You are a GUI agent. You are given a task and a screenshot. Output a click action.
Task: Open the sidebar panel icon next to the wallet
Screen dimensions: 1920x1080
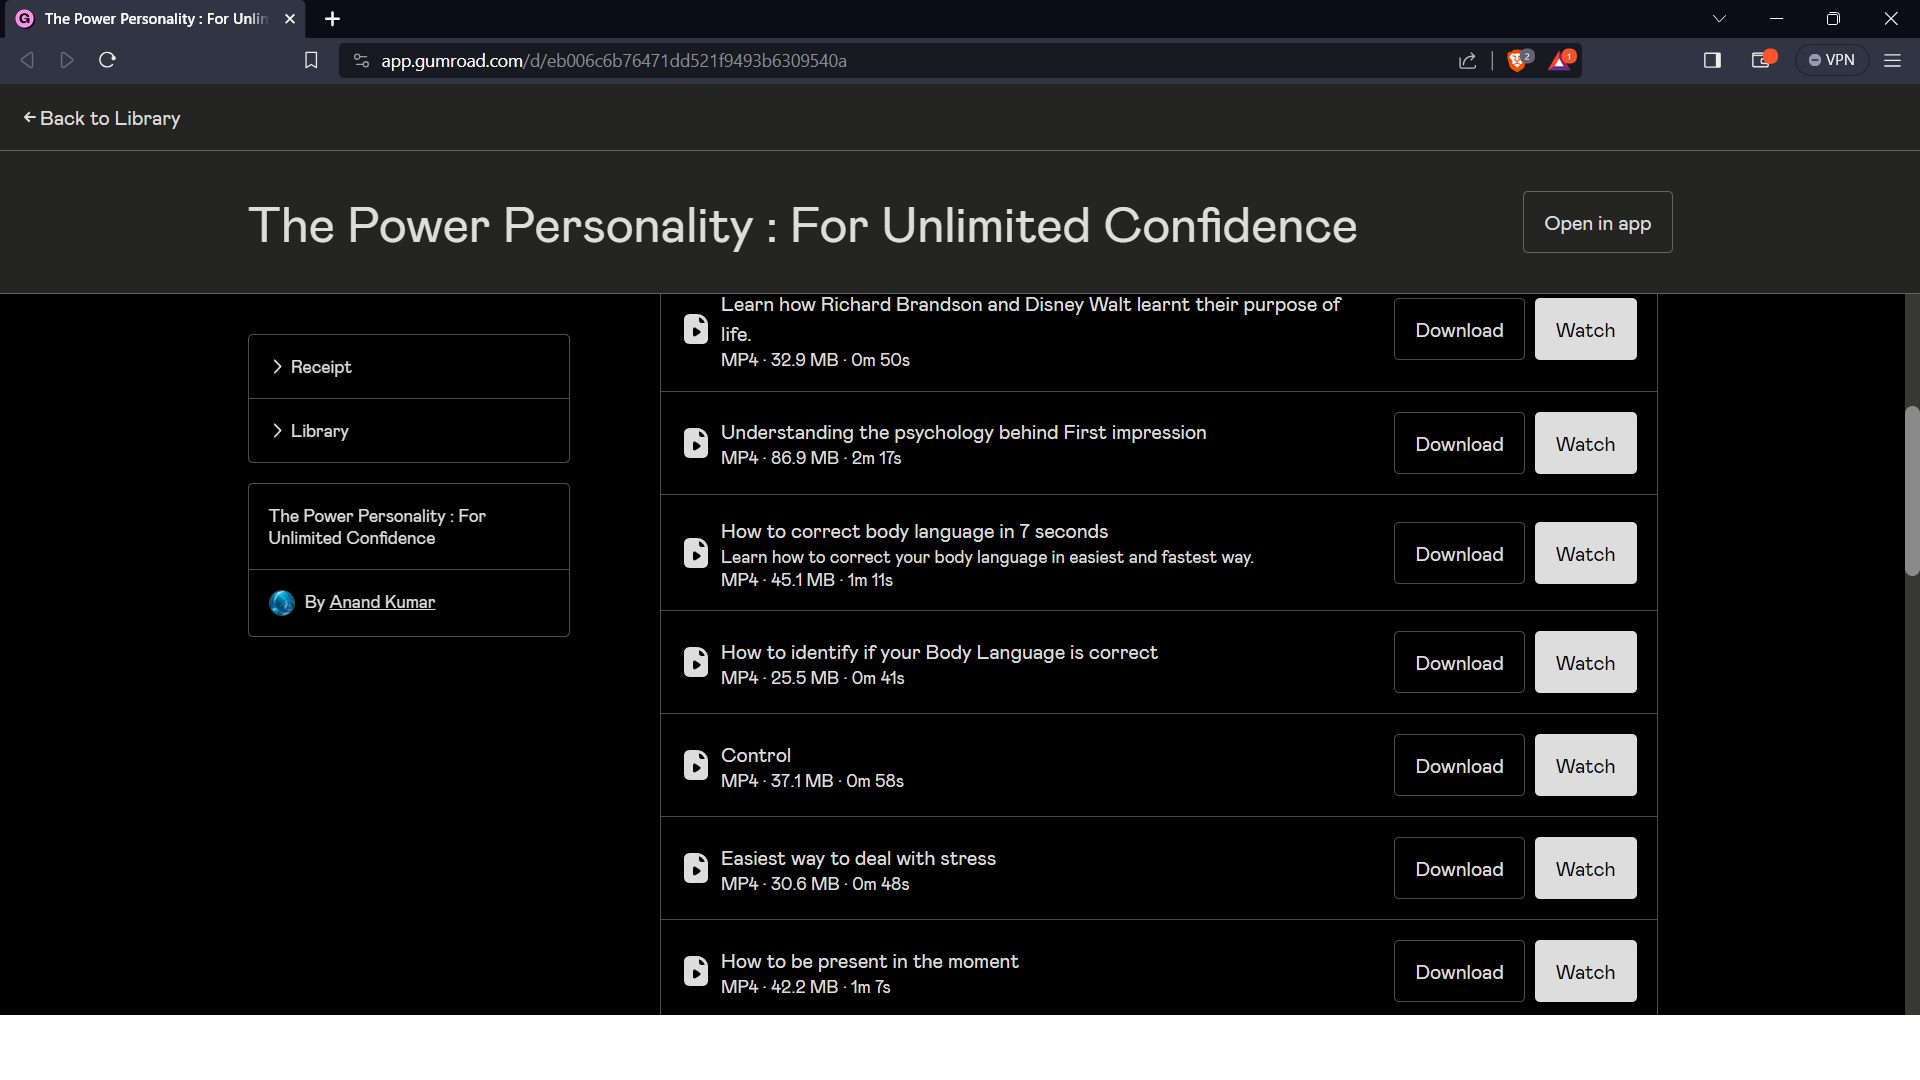tap(1711, 60)
